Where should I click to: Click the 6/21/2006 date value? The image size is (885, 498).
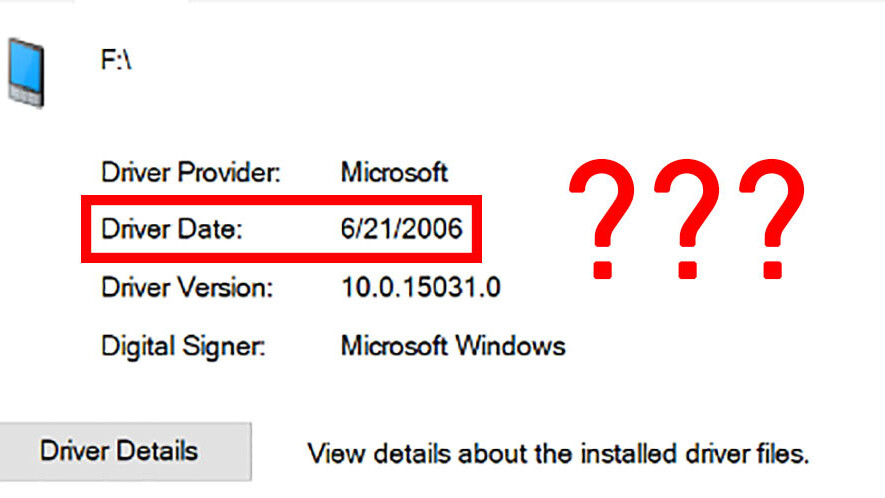tap(402, 230)
